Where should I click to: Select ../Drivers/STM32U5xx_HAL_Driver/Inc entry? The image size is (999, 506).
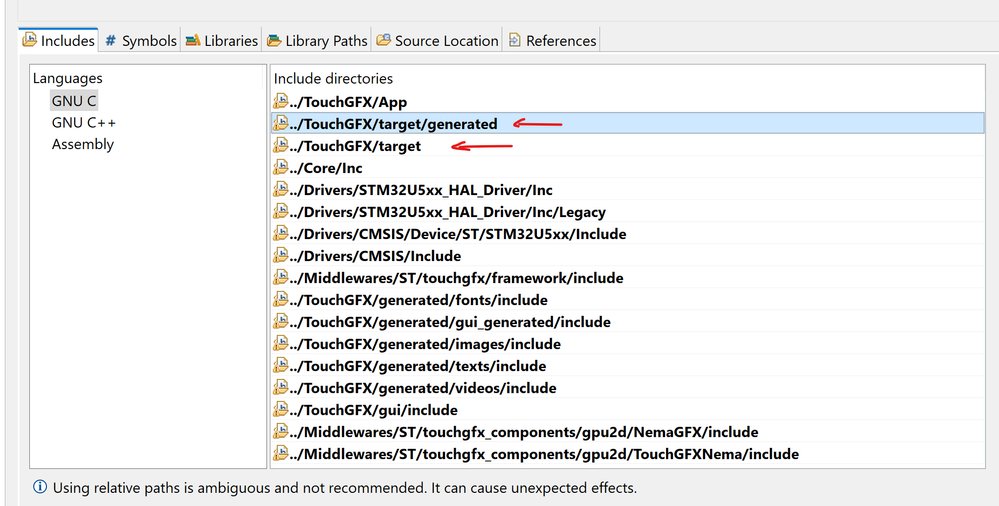tap(628, 190)
